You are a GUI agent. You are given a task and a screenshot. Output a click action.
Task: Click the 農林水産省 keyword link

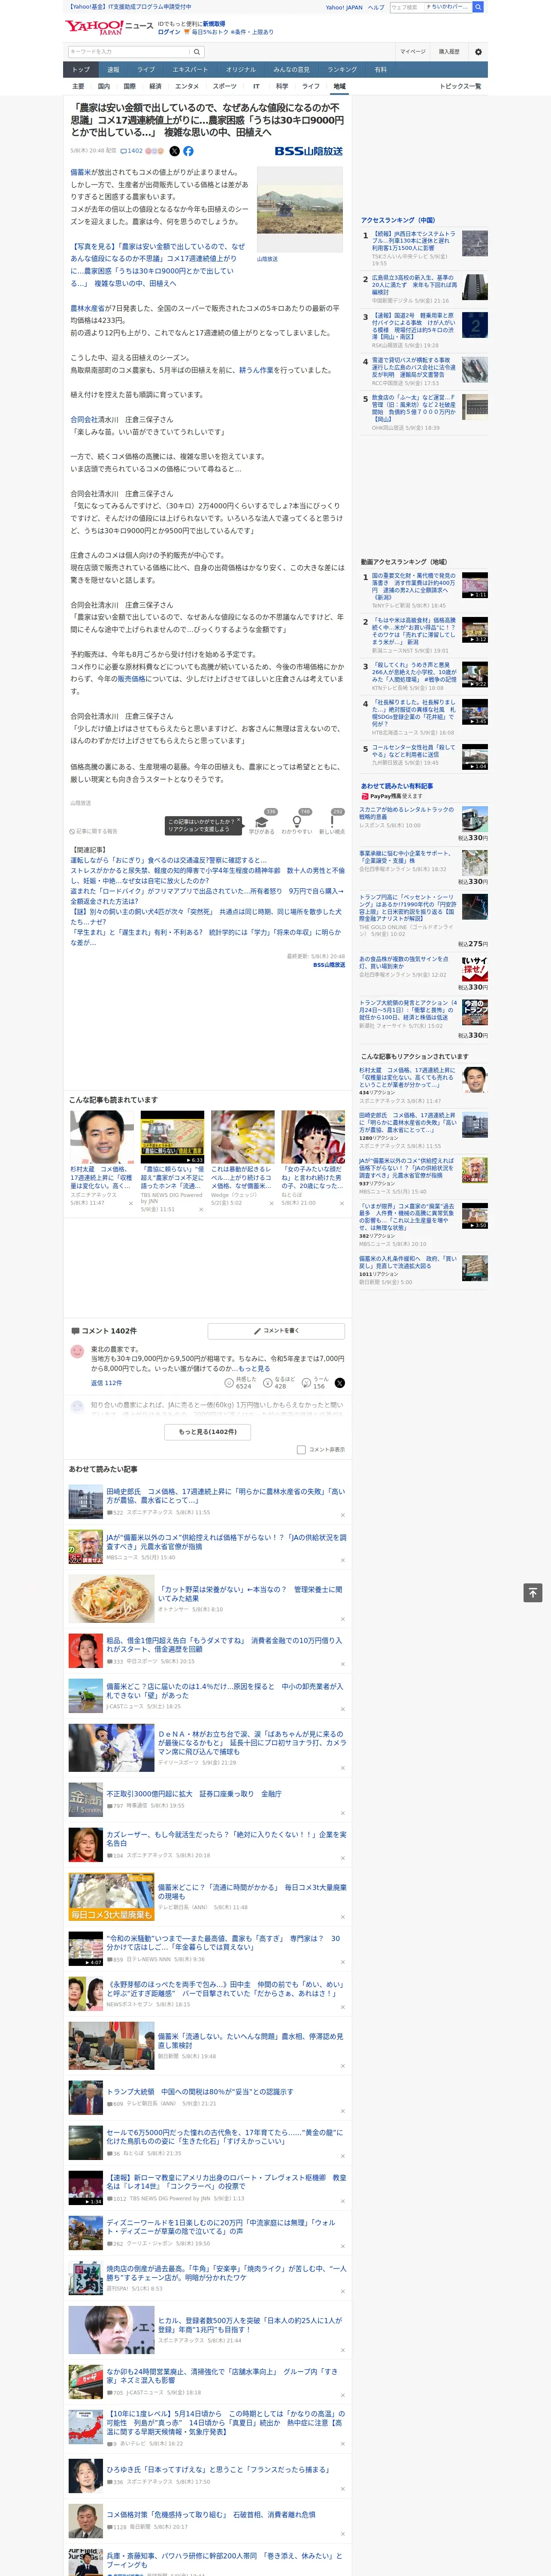88,308
